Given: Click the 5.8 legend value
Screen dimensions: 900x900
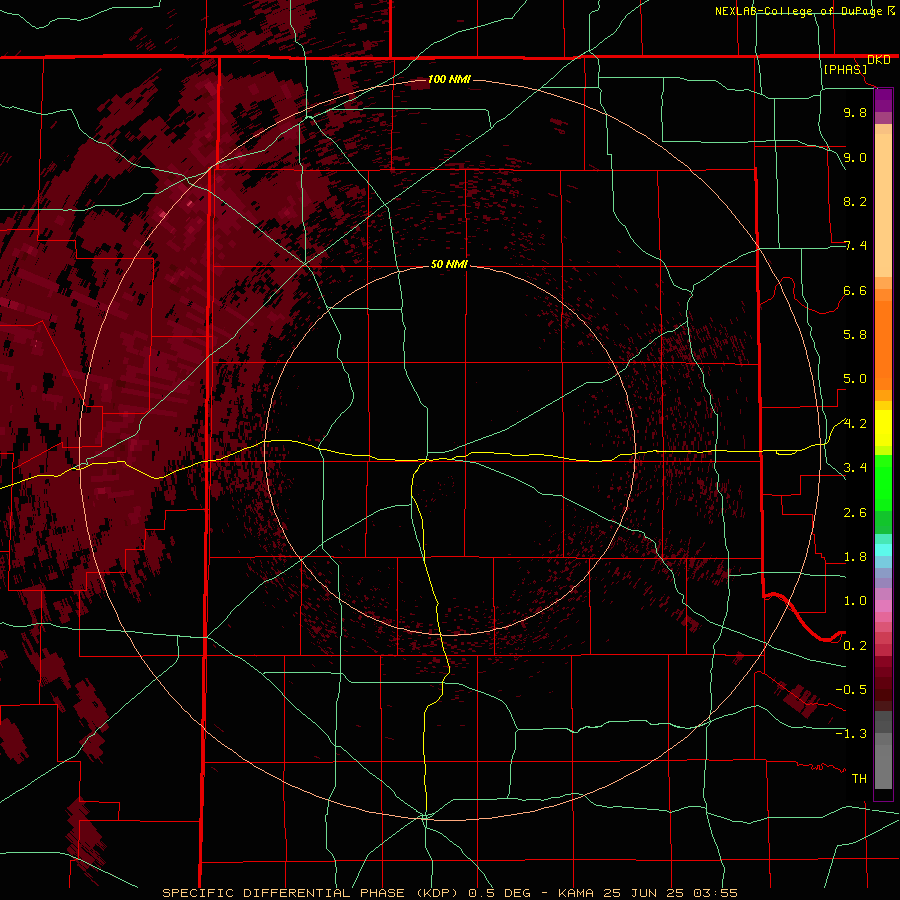Looking at the screenshot, I should 855,335.
